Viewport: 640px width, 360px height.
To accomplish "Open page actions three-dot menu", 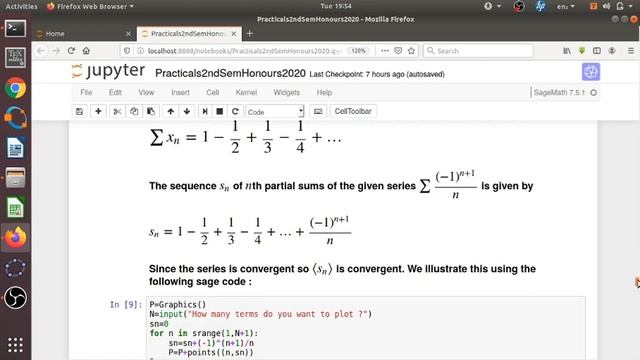I will (385, 51).
